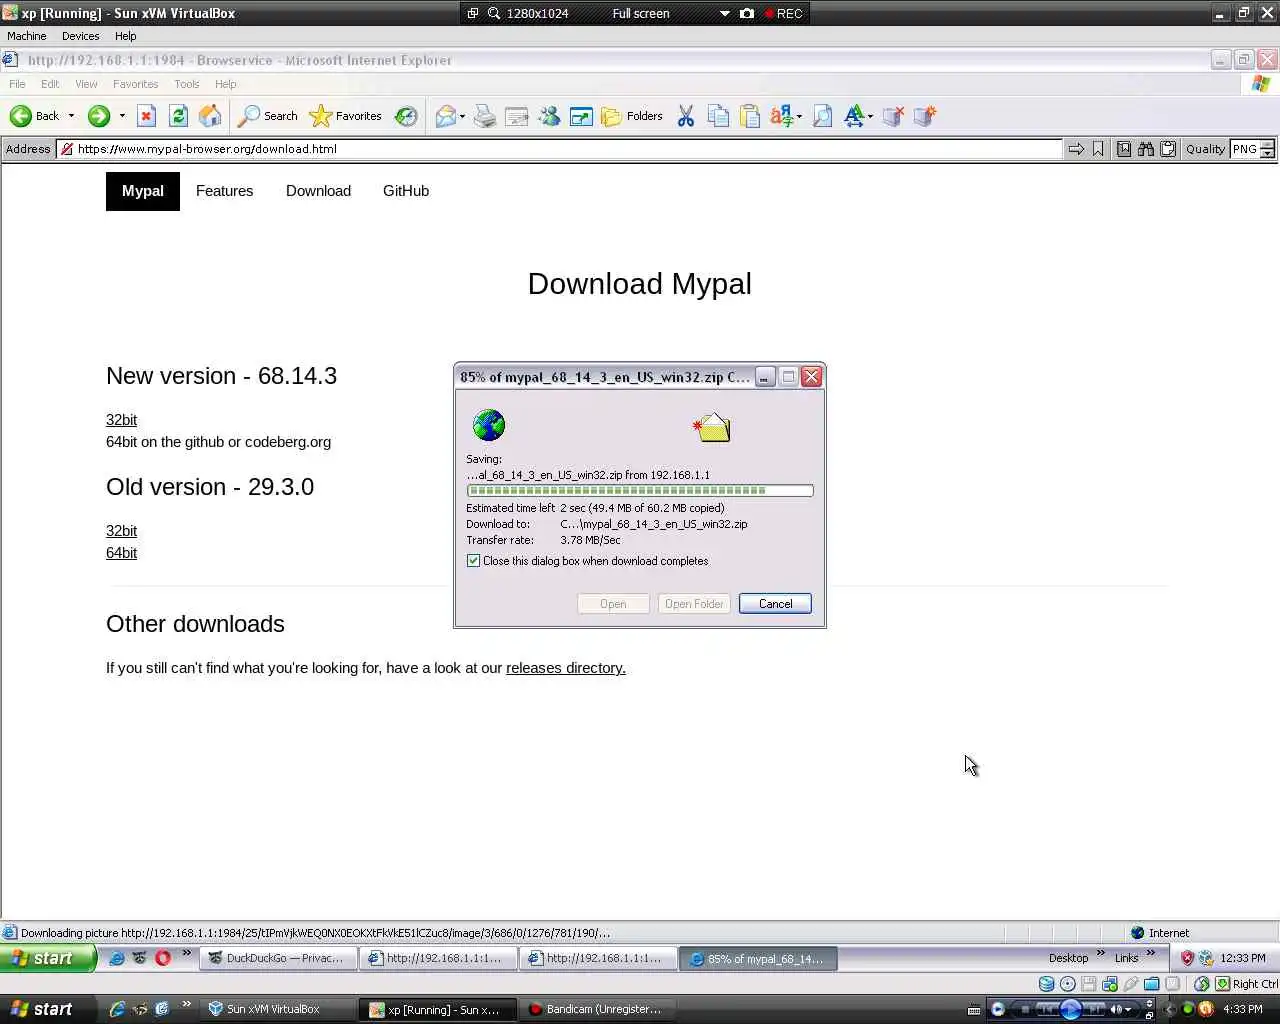
Task: Click the IE Back arrow button
Action: pyautogui.click(x=34, y=116)
